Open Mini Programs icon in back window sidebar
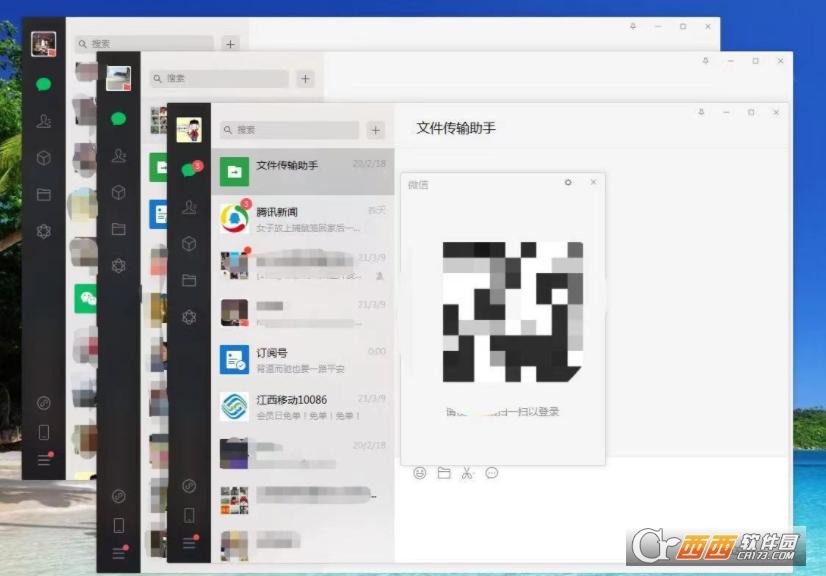Viewport: 826px width, 576px height. pyautogui.click(x=44, y=403)
